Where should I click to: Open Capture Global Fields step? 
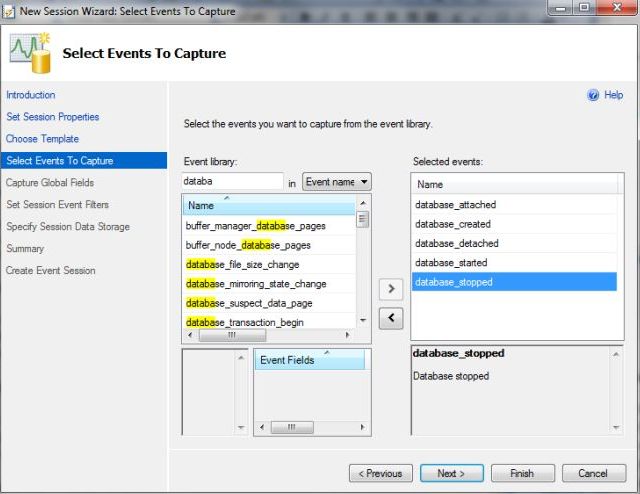50,182
